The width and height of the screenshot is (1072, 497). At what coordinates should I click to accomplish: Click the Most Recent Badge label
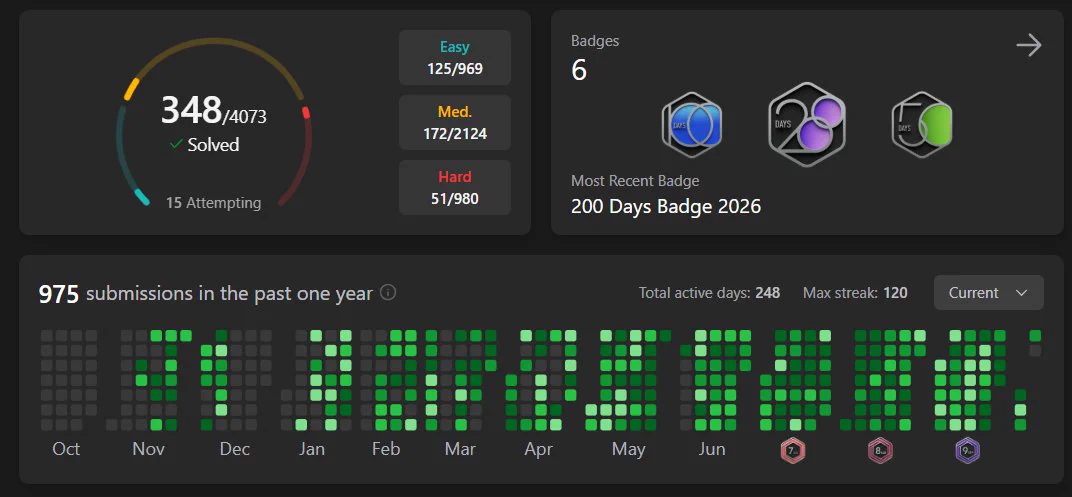point(635,181)
